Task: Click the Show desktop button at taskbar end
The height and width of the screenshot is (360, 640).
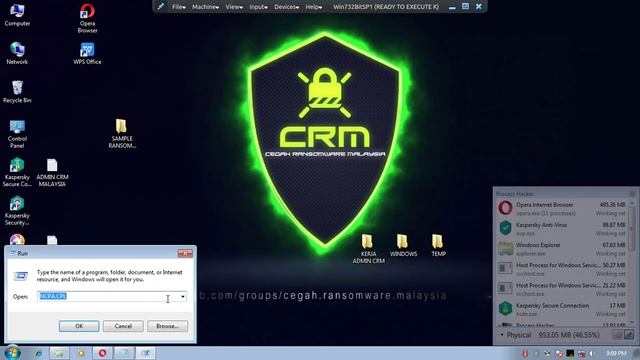Action: point(636,353)
